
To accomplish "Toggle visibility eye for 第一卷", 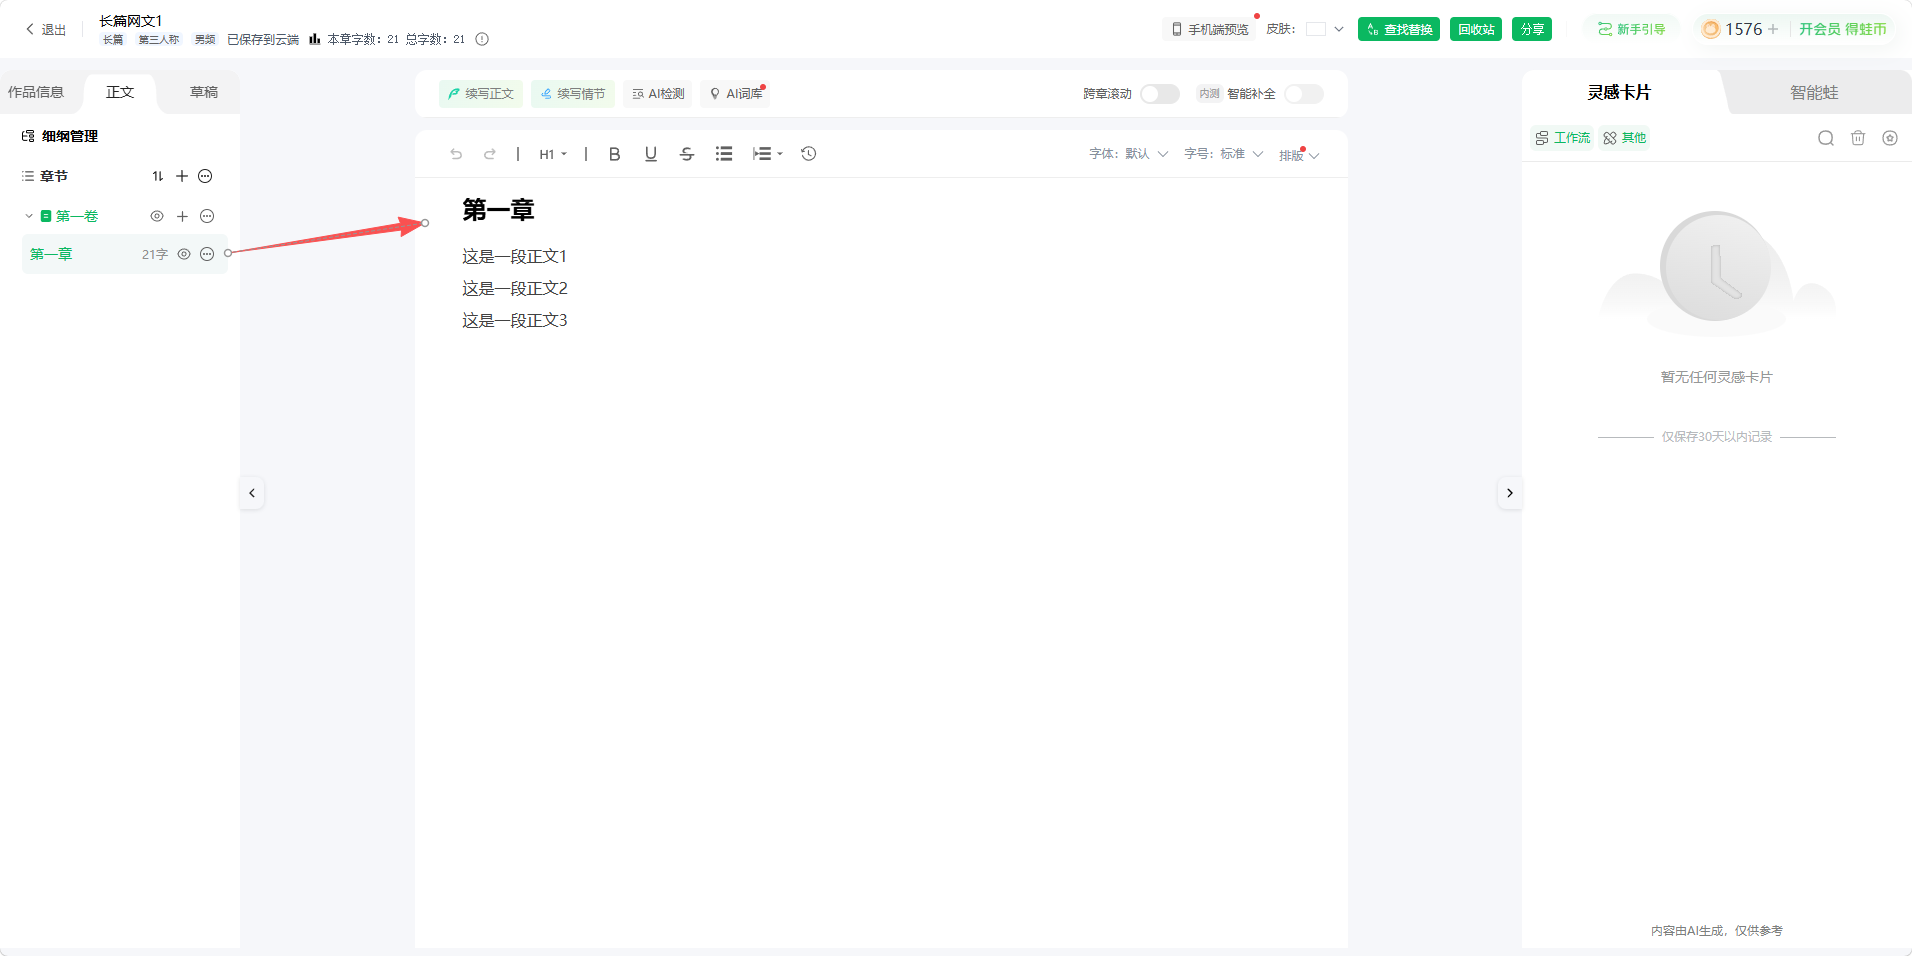I will coord(157,216).
